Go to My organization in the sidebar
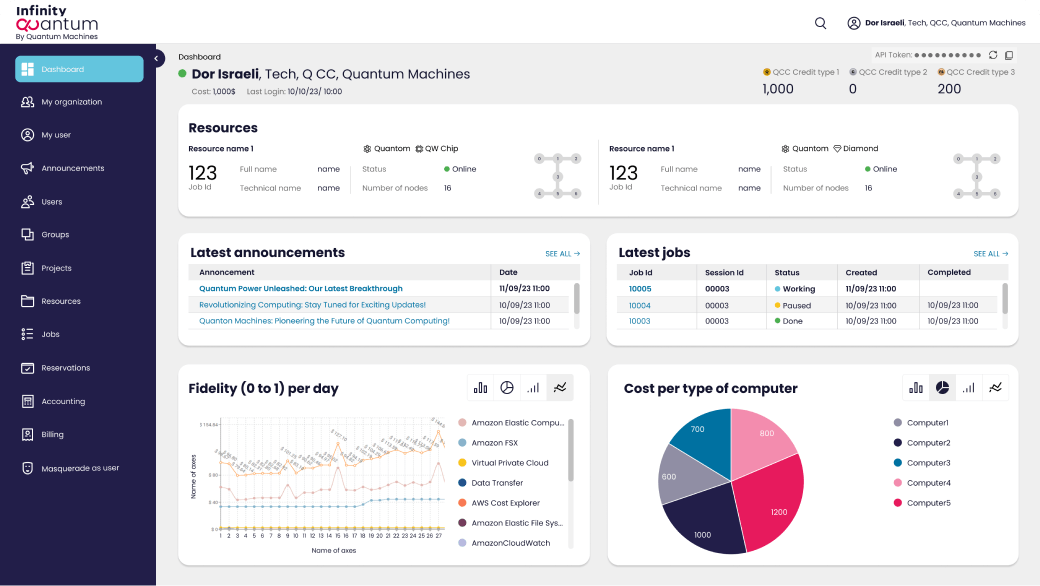The height and width of the screenshot is (586, 1040). [71, 102]
